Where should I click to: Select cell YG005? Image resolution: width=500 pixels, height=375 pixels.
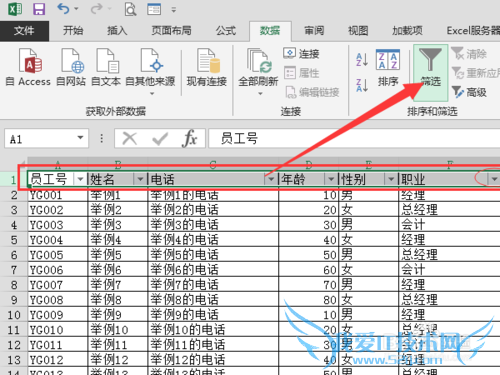pyautogui.click(x=58, y=255)
